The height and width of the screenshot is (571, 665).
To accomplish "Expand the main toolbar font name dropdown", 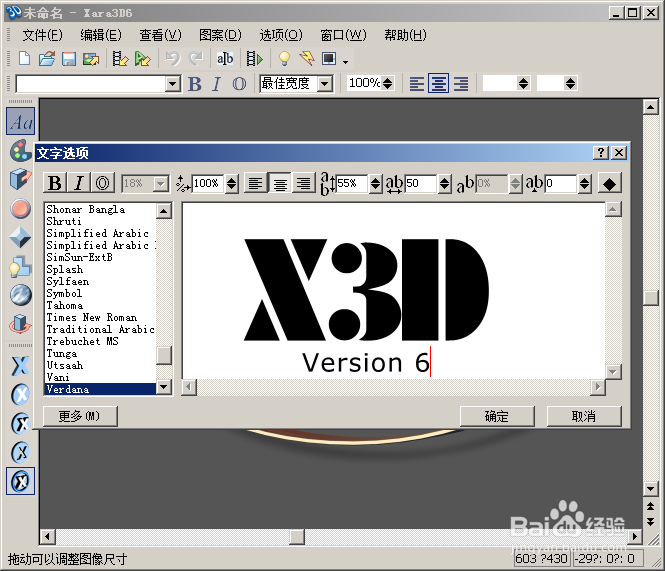I will (172, 84).
